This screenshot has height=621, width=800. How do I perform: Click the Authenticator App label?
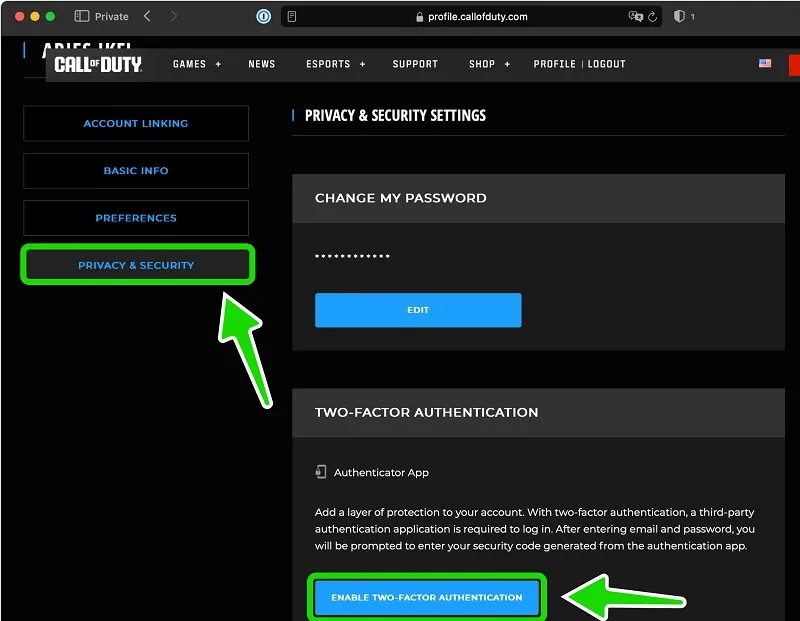381,473
